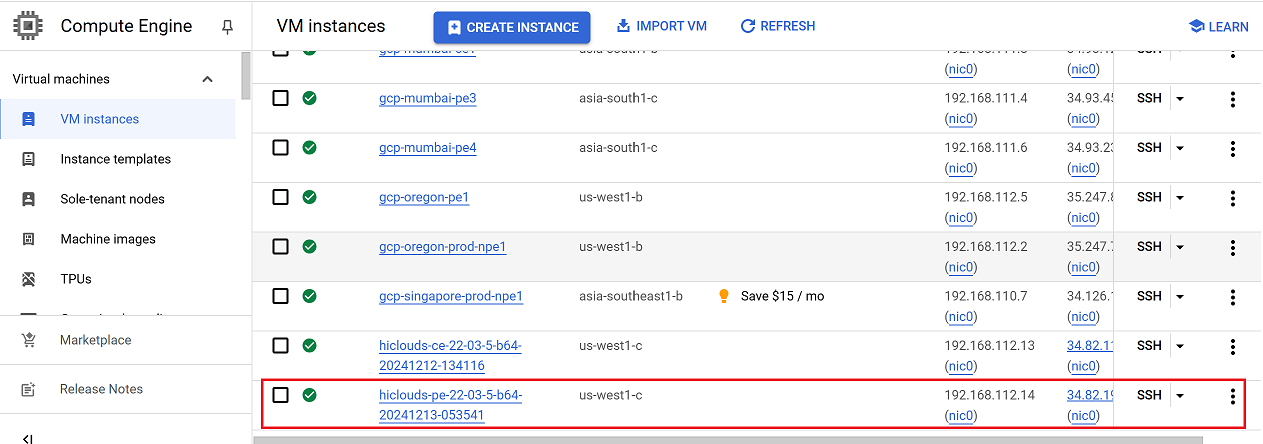The height and width of the screenshot is (444, 1263).
Task: Click the Save $15 / mo recommendation text
Action: tap(783, 296)
